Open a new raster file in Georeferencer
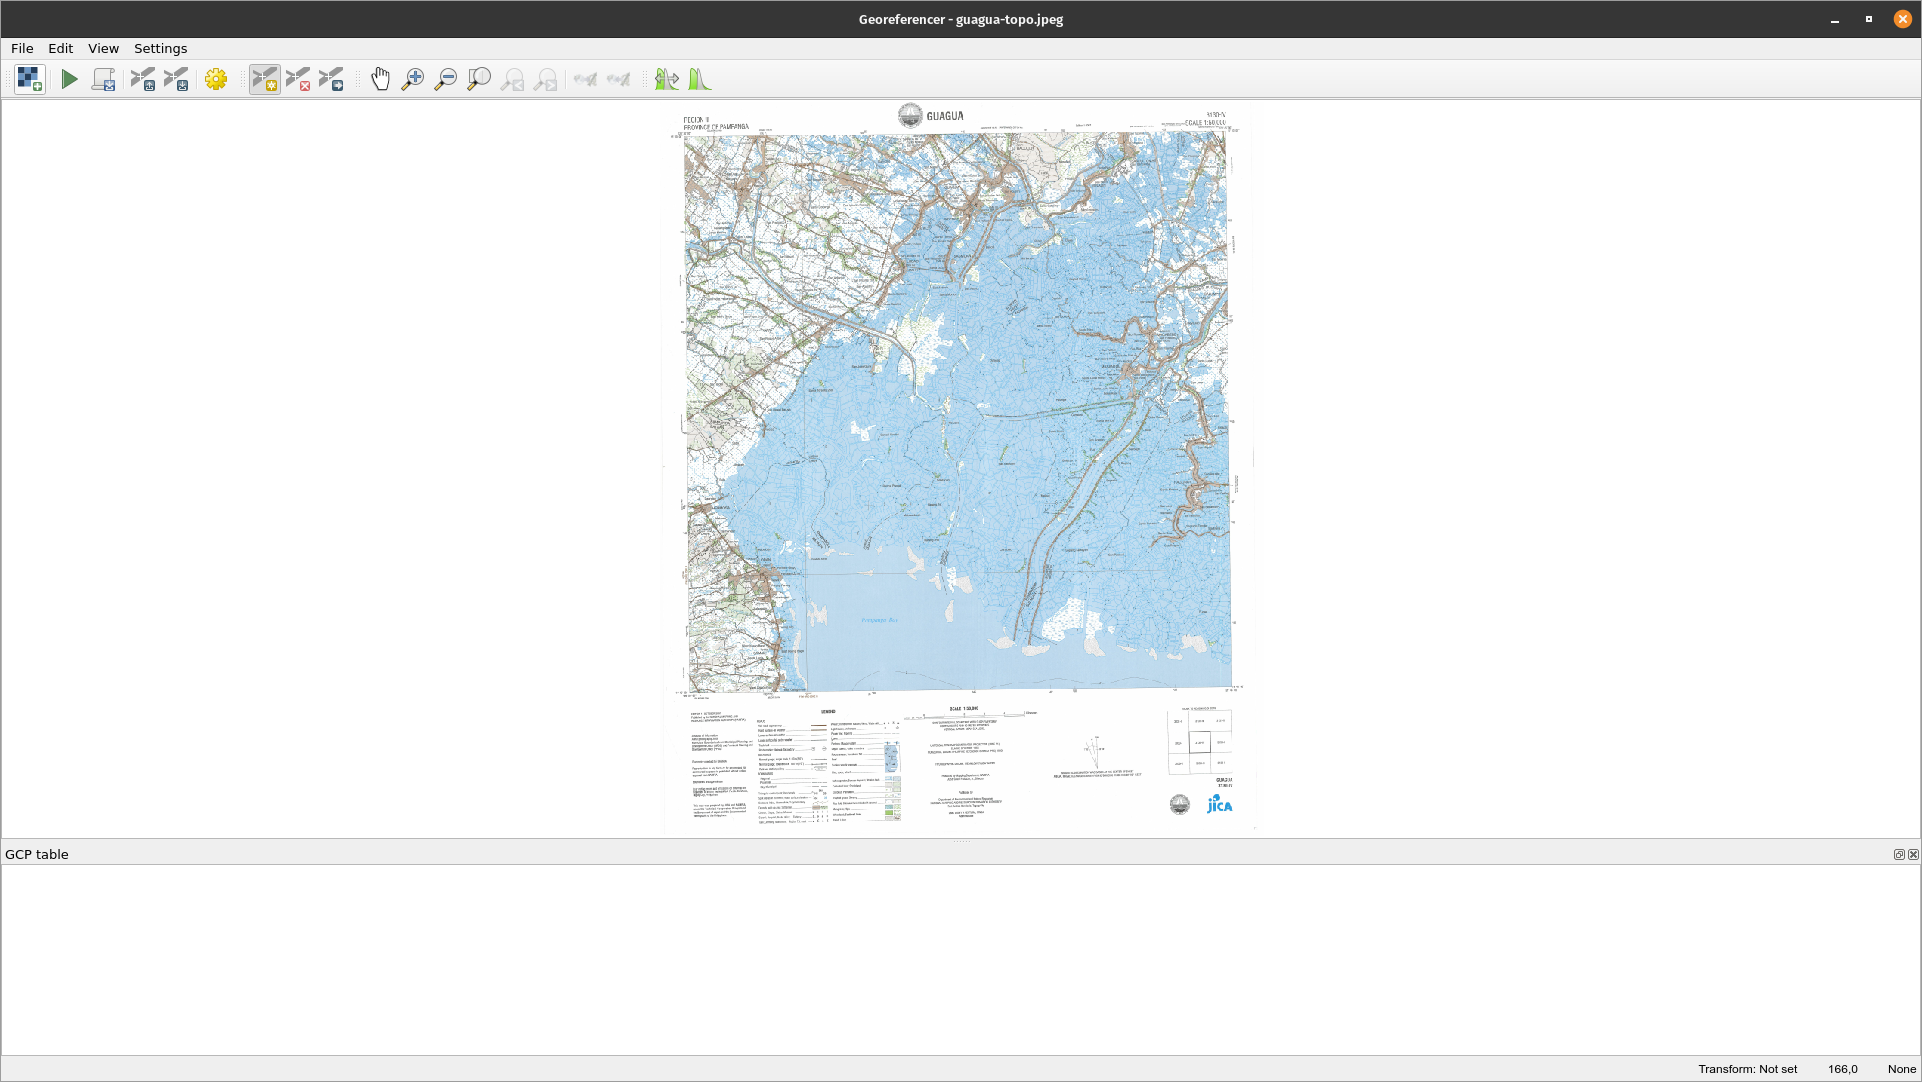The width and height of the screenshot is (1922, 1082). [x=30, y=78]
